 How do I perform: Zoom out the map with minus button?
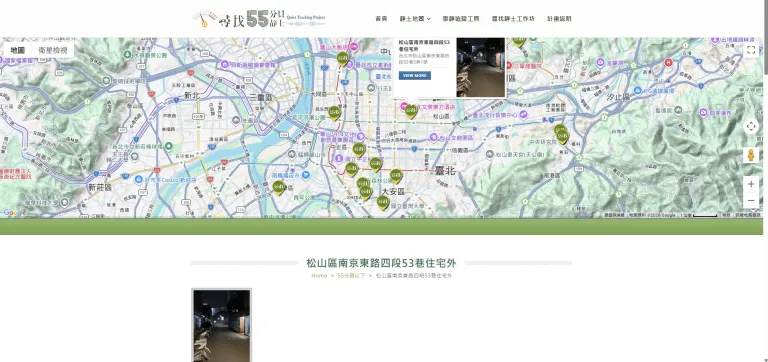tap(751, 201)
